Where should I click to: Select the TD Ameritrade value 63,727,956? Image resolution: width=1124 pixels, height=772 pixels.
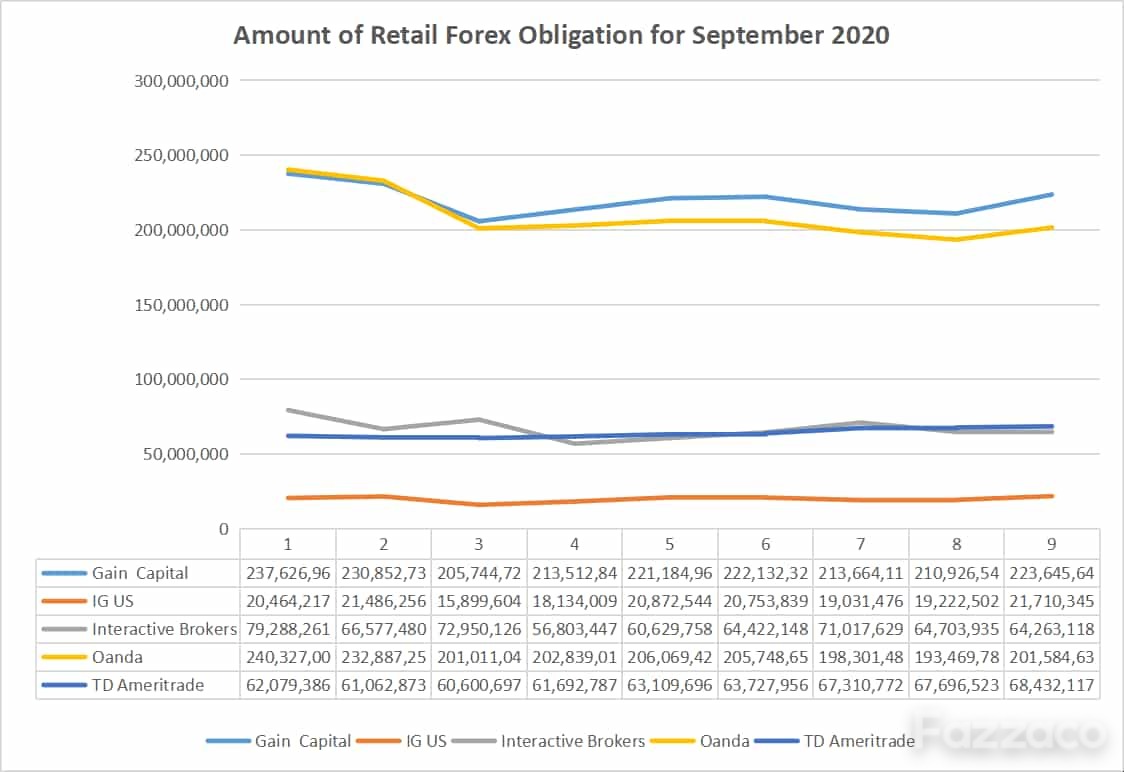[766, 685]
